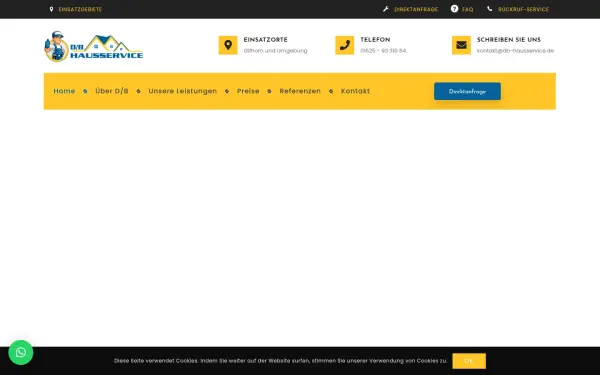
Task: Open the Über D/B menu item
Action: coord(112,91)
